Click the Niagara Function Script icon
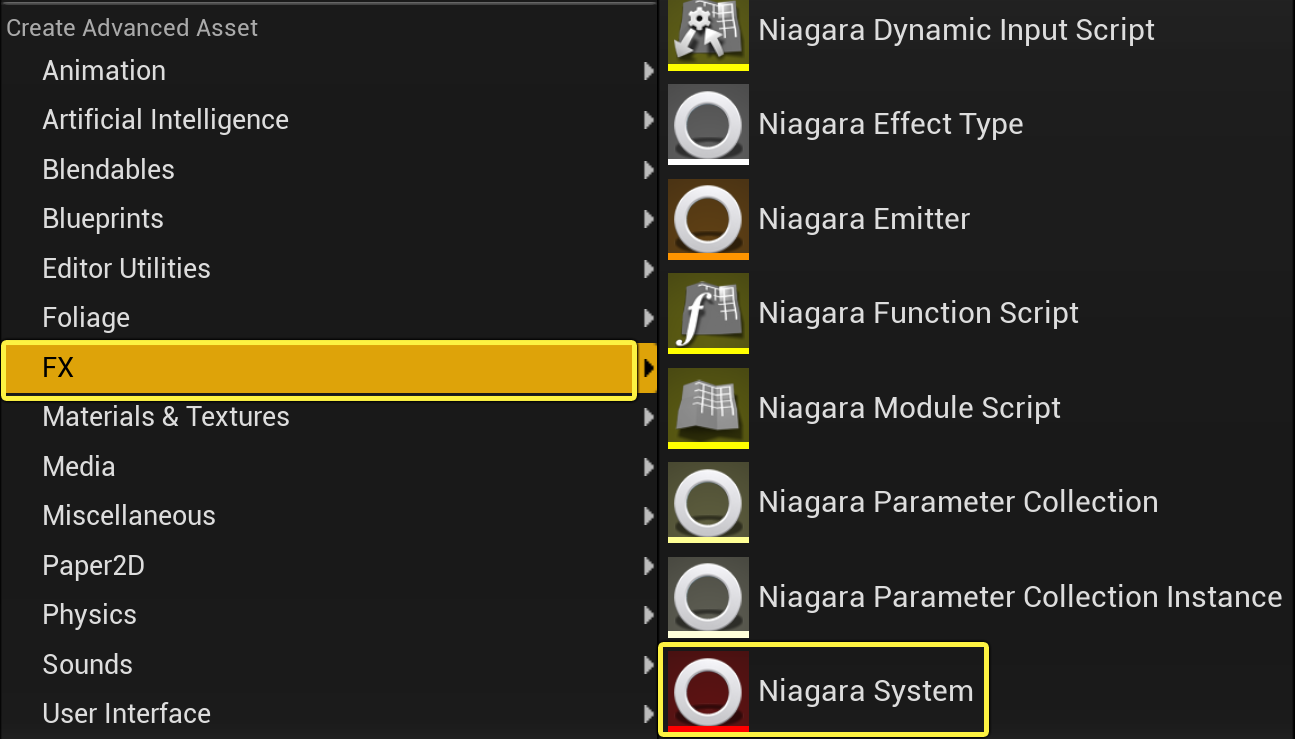The height and width of the screenshot is (739, 1295). 708,313
